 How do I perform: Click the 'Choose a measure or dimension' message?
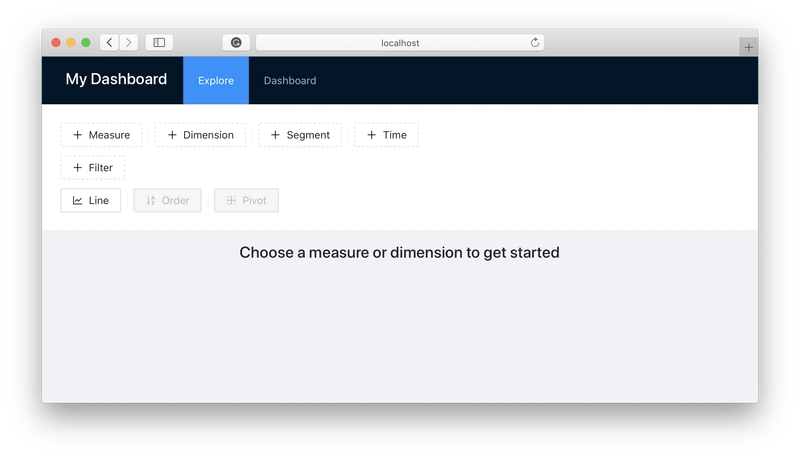coord(399,252)
